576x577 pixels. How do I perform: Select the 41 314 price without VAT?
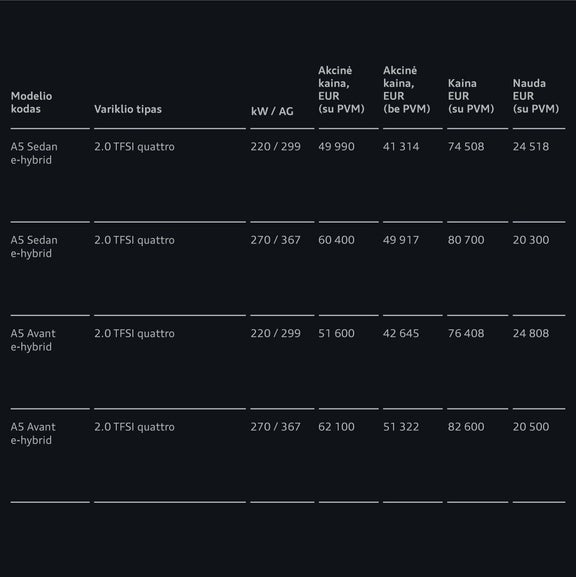point(401,146)
